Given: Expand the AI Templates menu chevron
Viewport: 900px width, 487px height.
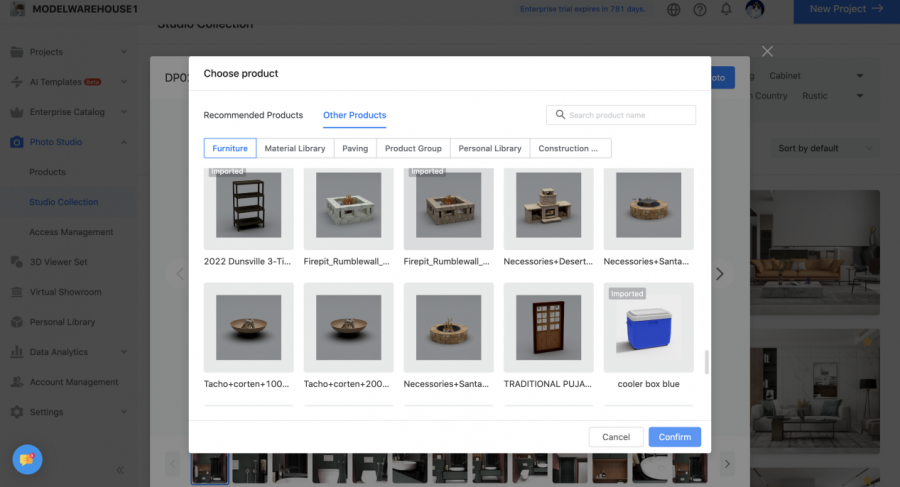Looking at the screenshot, I should tap(124, 82).
